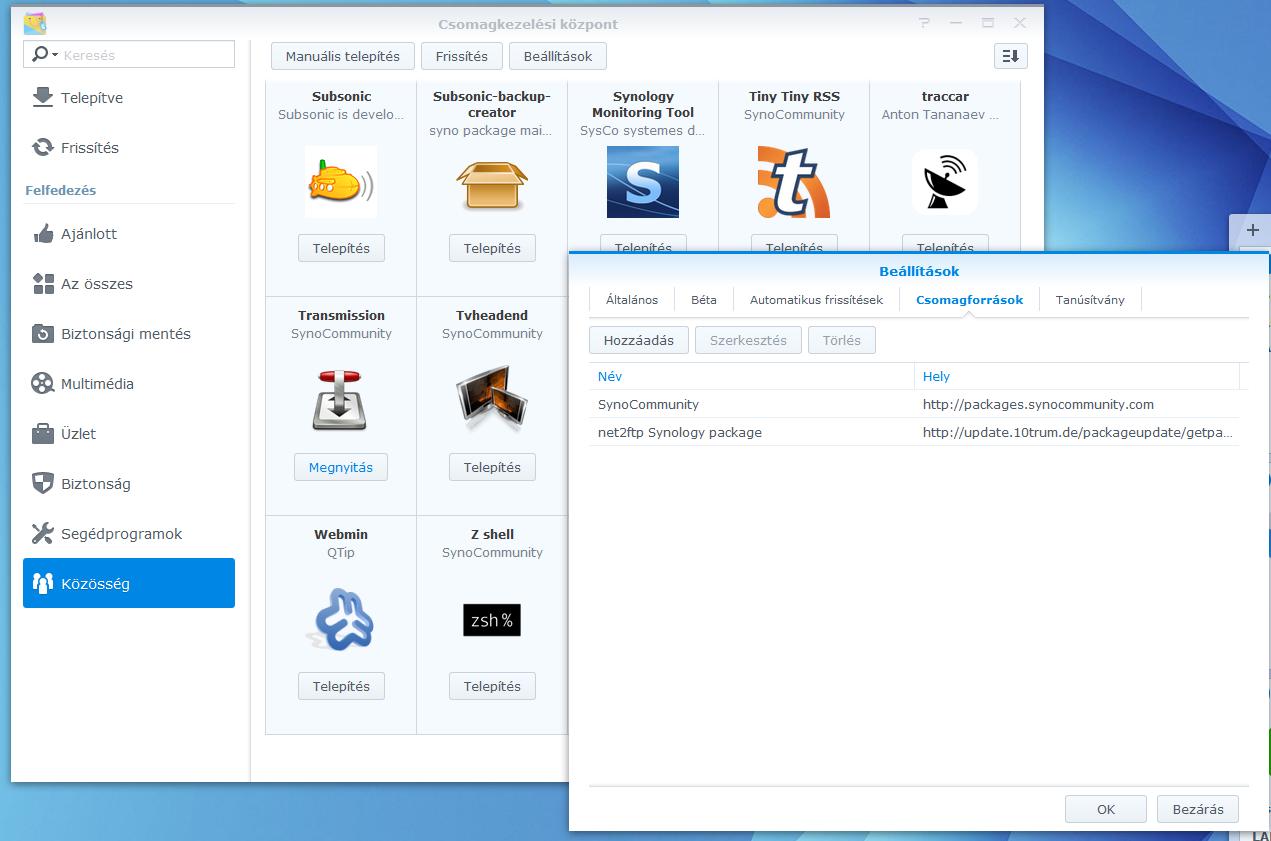This screenshot has height=841, width=1271.
Task: Click the Törlés button
Action: (842, 340)
